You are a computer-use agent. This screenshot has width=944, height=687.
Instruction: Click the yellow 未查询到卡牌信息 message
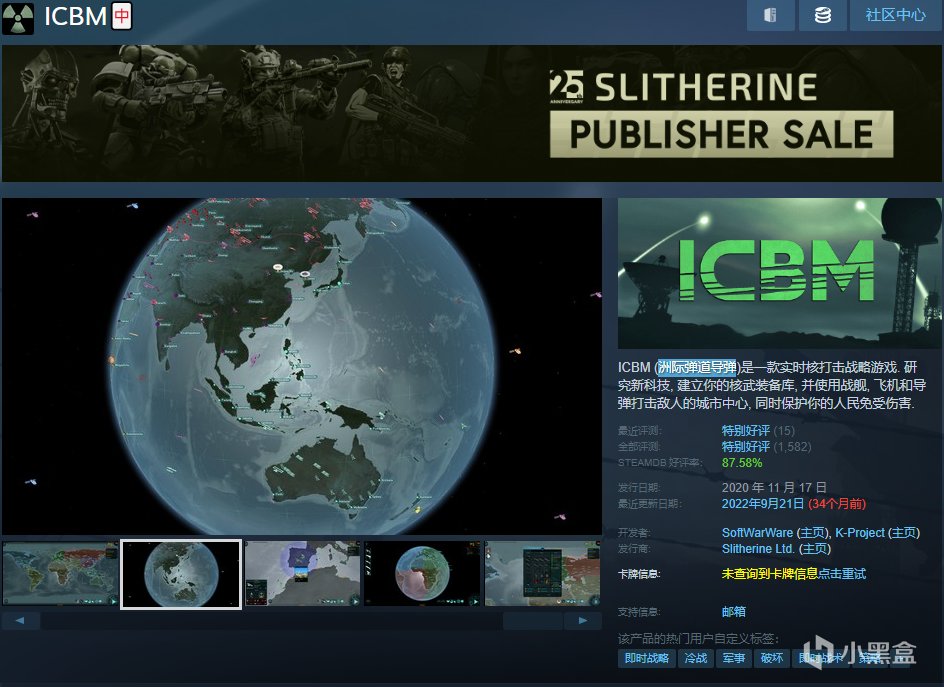tap(769, 574)
